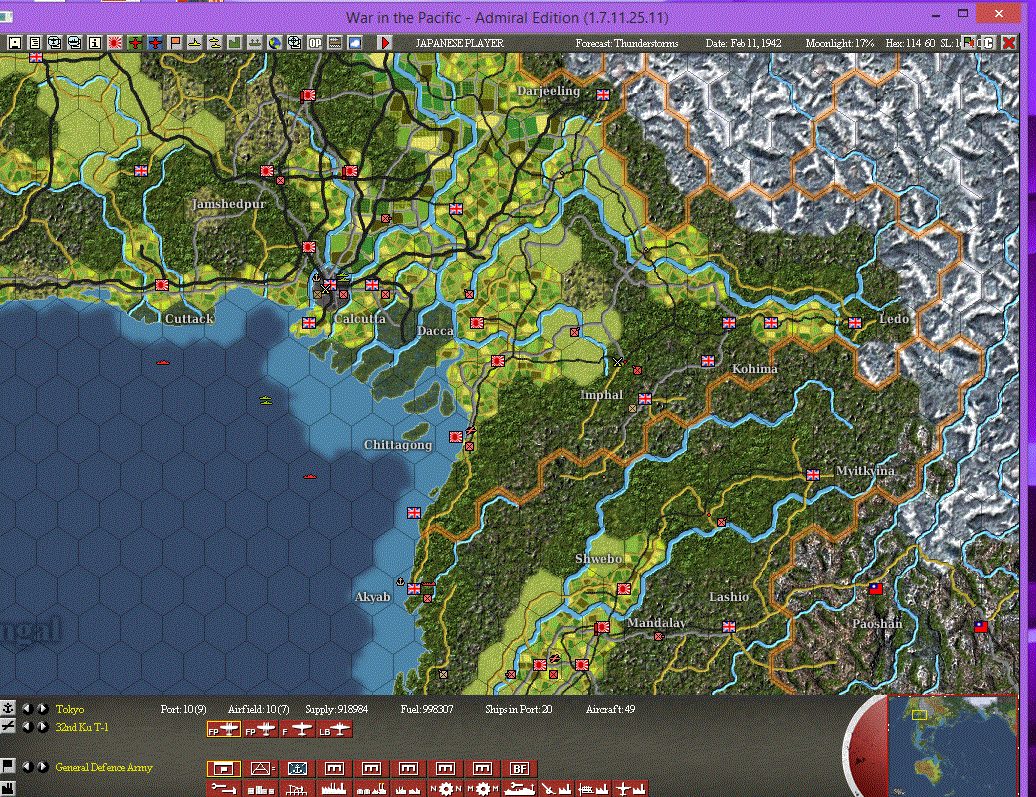This screenshot has height=797, width=1036.
Task: Go to next air unit after 32nd Ku T-1
Action: click(43, 727)
